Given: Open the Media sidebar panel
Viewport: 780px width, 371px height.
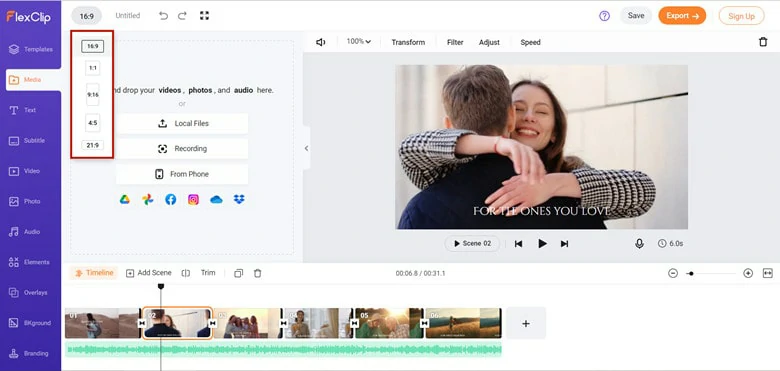Looking at the screenshot, I should (x=33, y=80).
